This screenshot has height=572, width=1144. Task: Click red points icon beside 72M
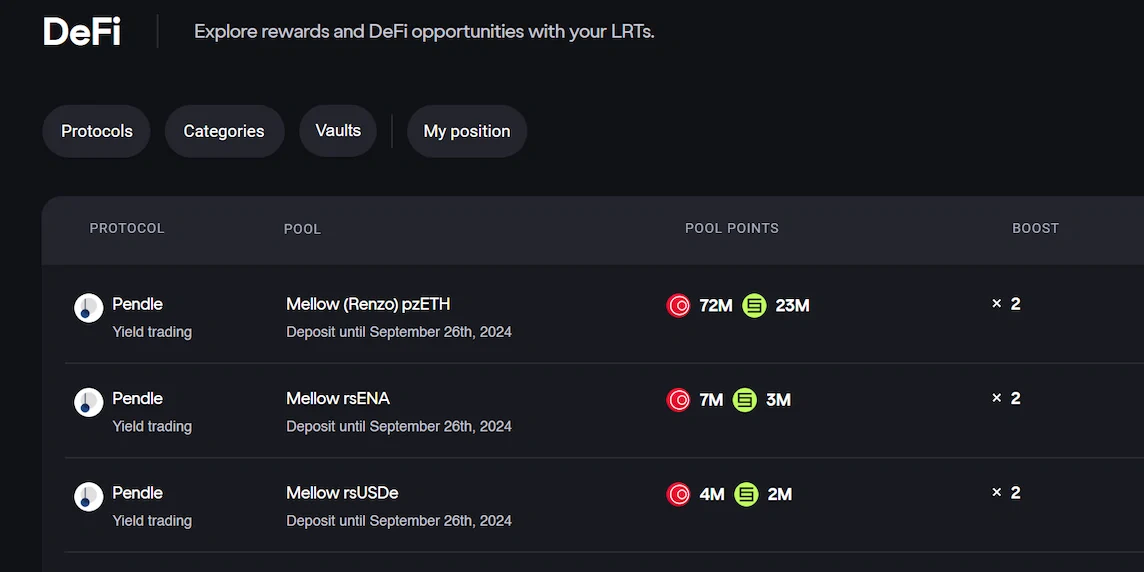click(679, 306)
